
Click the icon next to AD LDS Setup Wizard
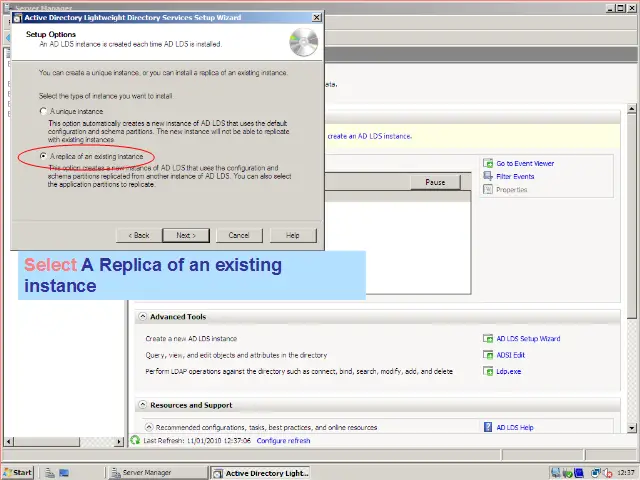click(488, 338)
